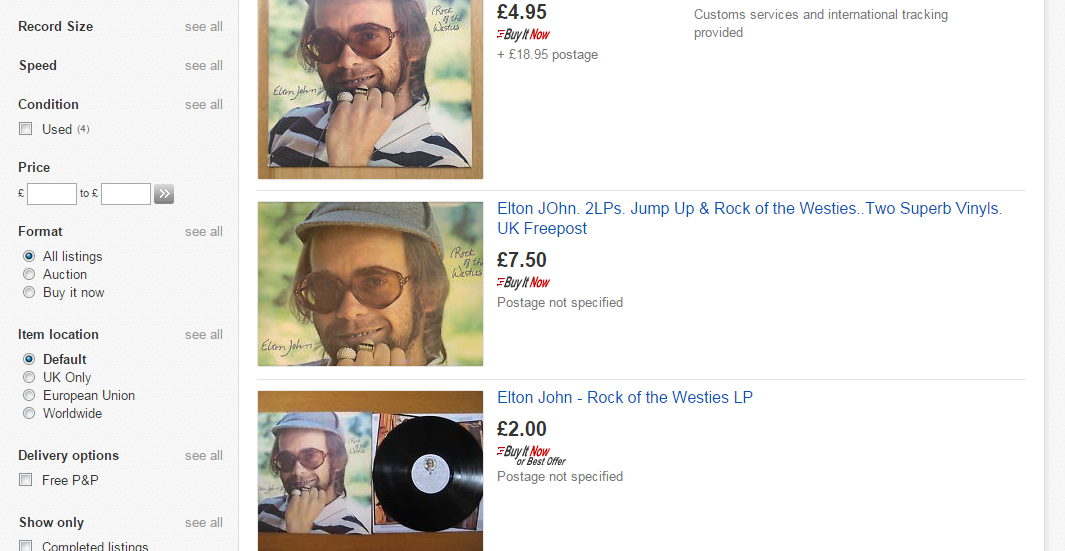Select UK Only item location
Viewport: 1065px width, 551px height.
[x=29, y=377]
